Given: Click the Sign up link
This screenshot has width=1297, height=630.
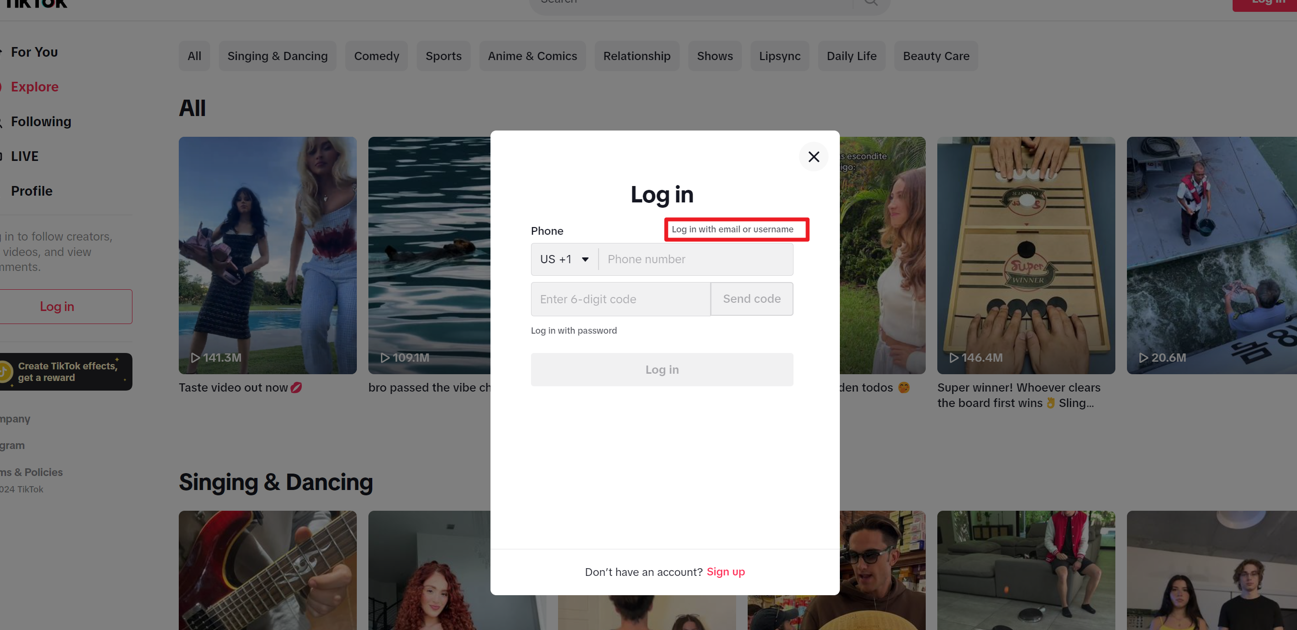Looking at the screenshot, I should [726, 572].
